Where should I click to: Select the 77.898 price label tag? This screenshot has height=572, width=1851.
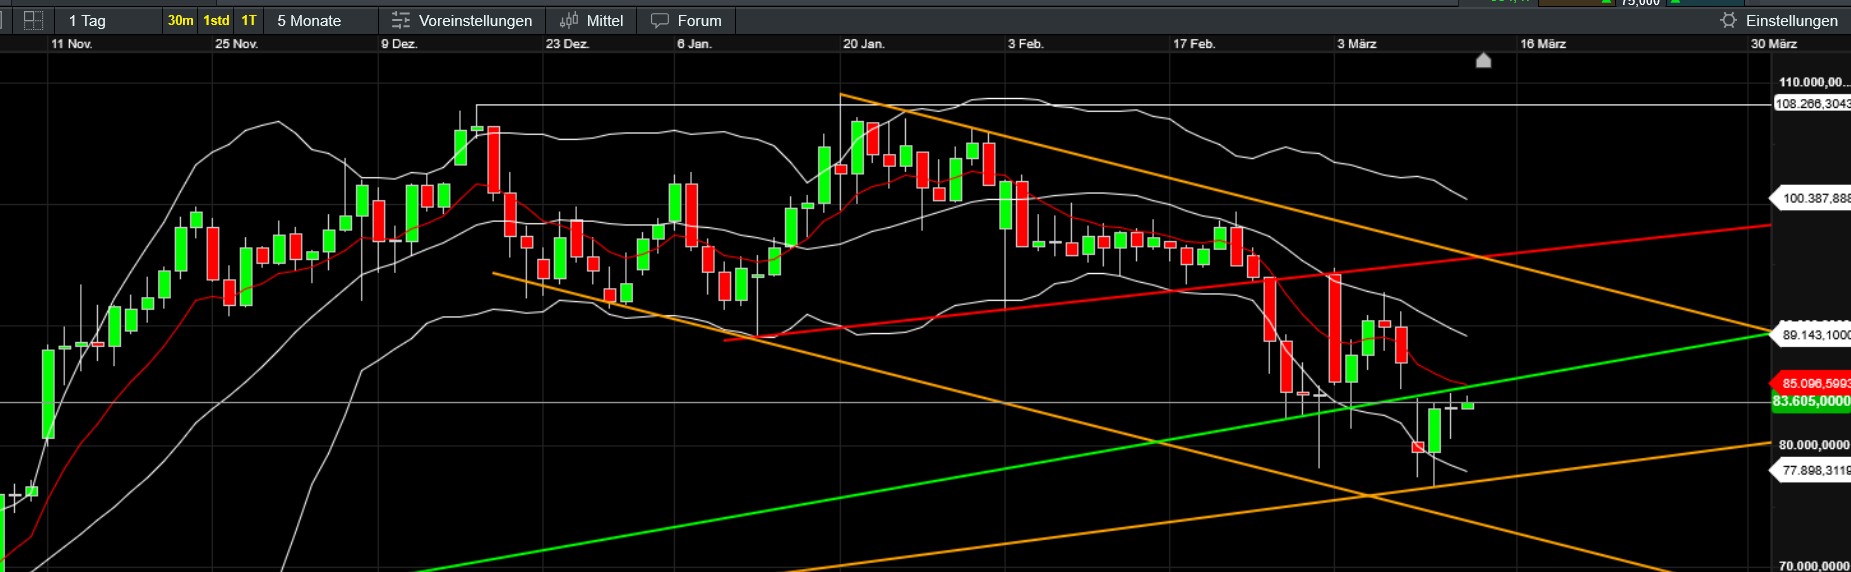coord(1811,470)
